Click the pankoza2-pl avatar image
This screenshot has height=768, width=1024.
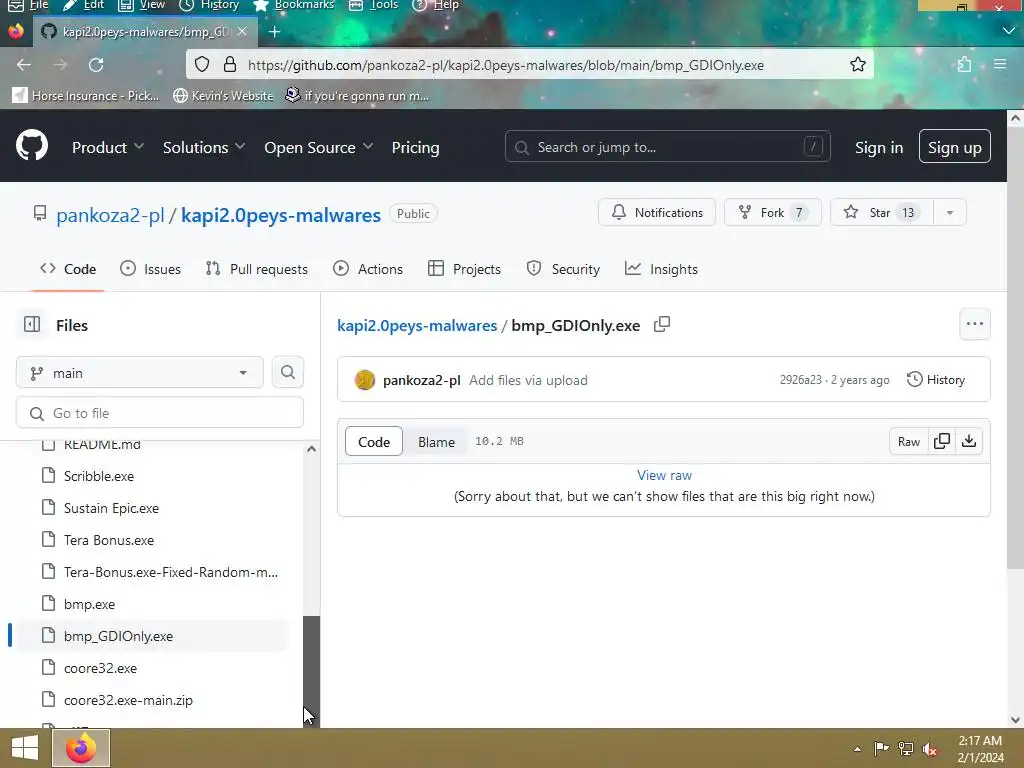(x=364, y=379)
